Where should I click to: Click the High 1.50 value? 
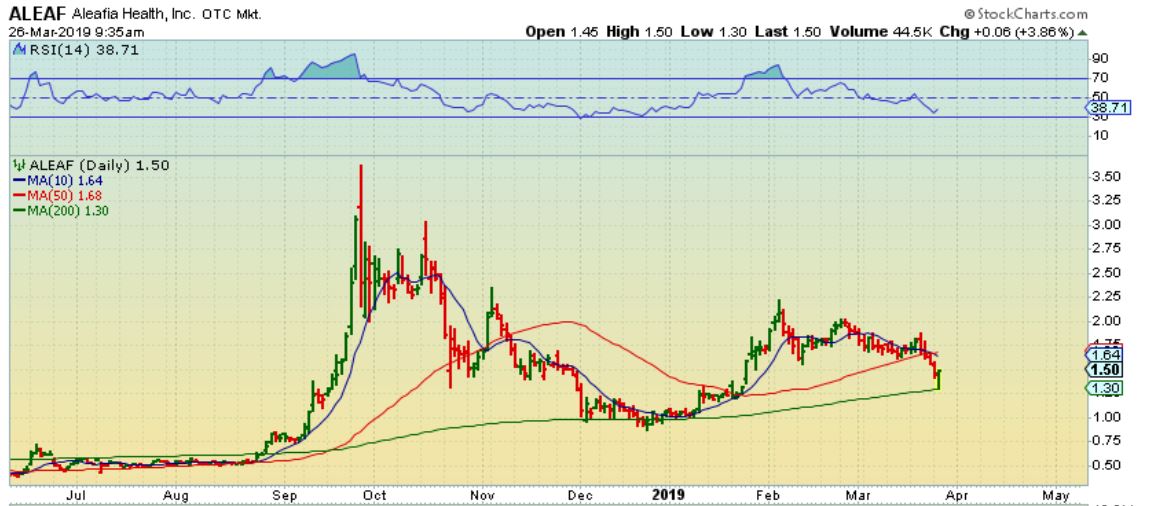[x=640, y=32]
